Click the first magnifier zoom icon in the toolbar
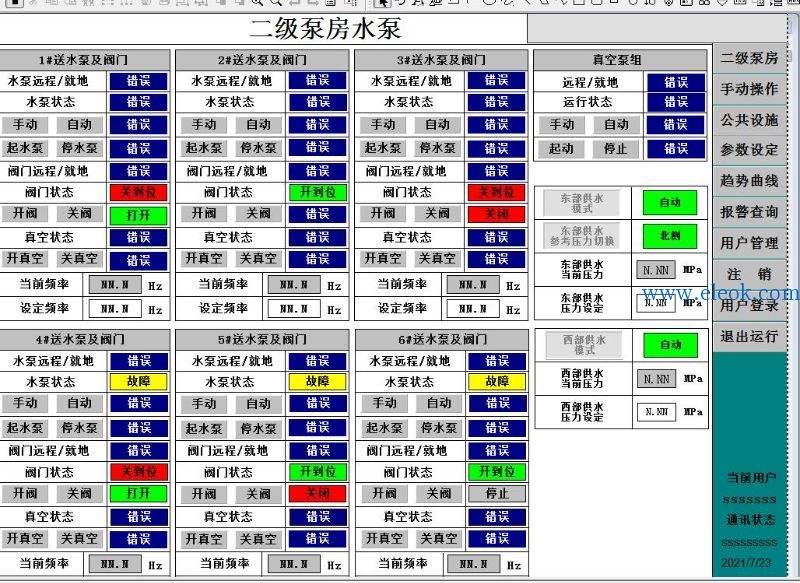The width and height of the screenshot is (800, 583). click(256, 3)
